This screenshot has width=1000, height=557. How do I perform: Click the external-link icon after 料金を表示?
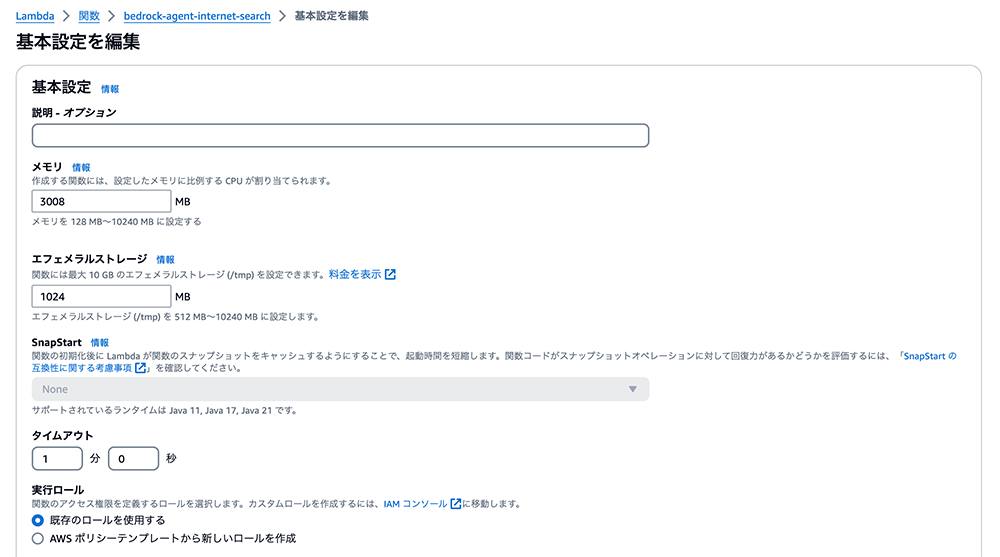coord(390,274)
